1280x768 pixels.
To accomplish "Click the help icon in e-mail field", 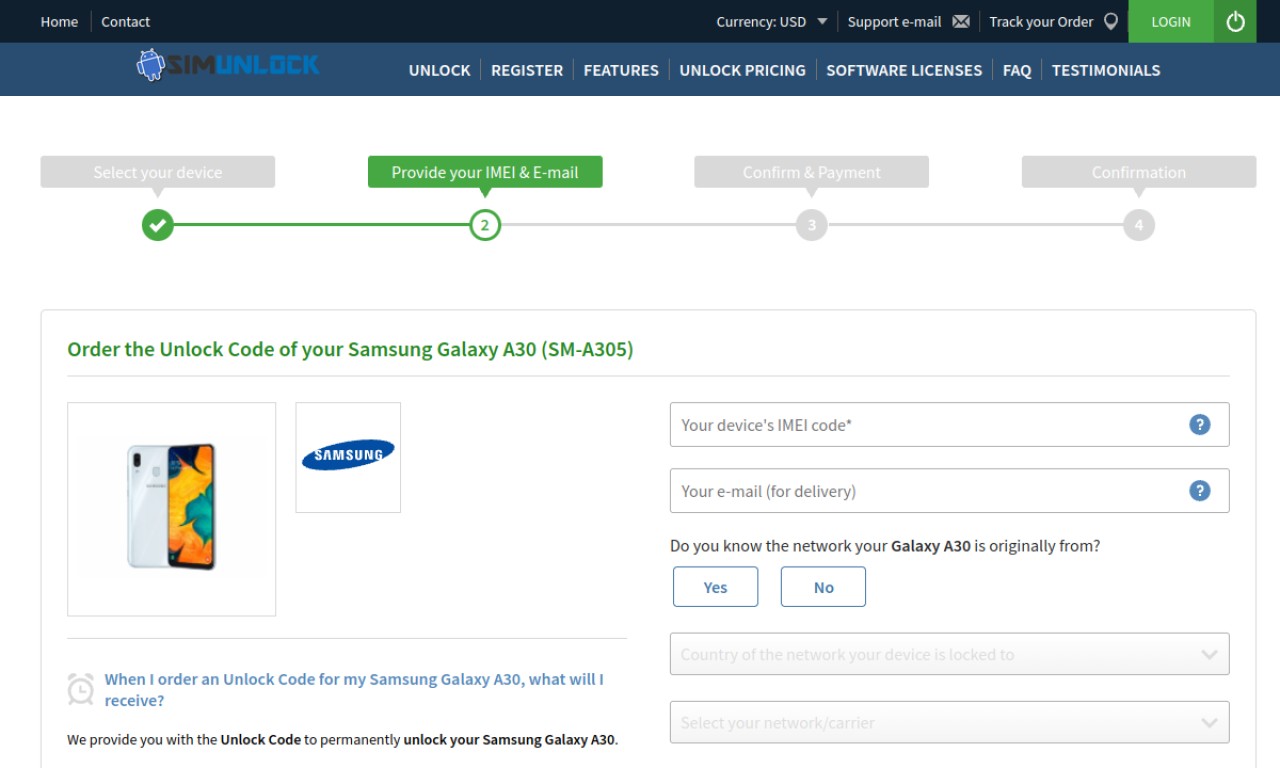I will [x=1200, y=491].
